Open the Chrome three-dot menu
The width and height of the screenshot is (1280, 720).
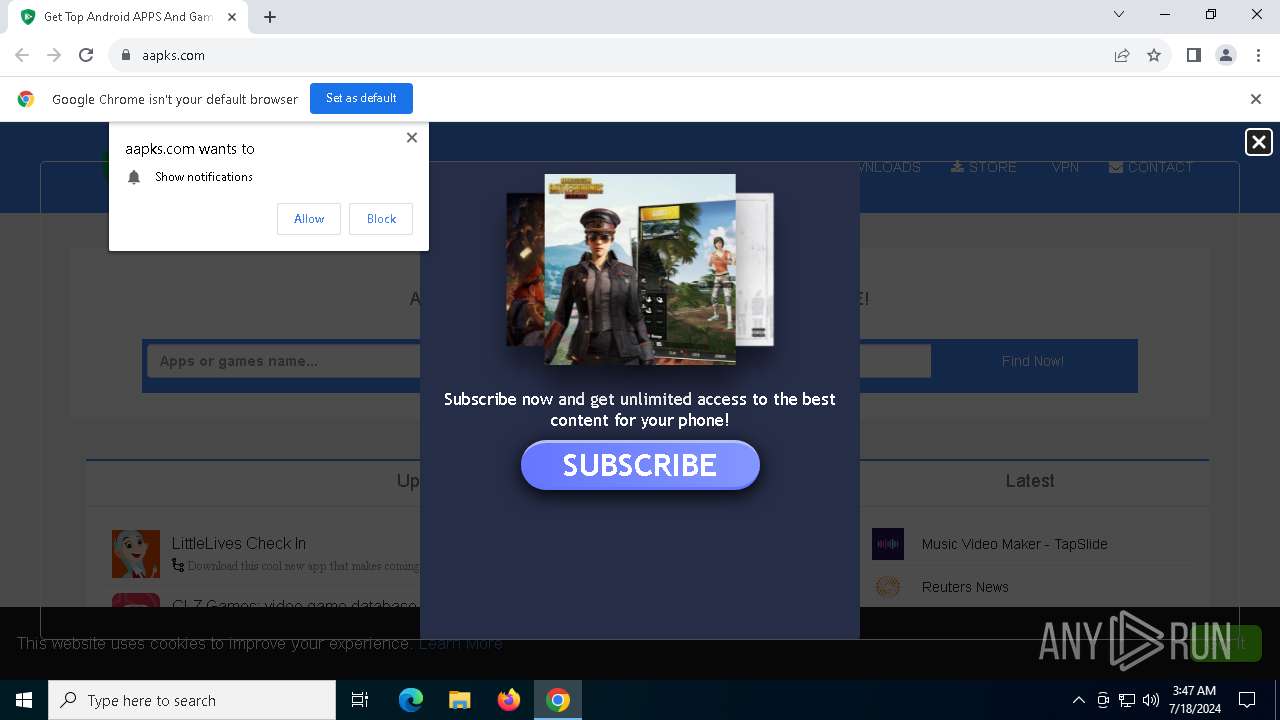(1258, 55)
